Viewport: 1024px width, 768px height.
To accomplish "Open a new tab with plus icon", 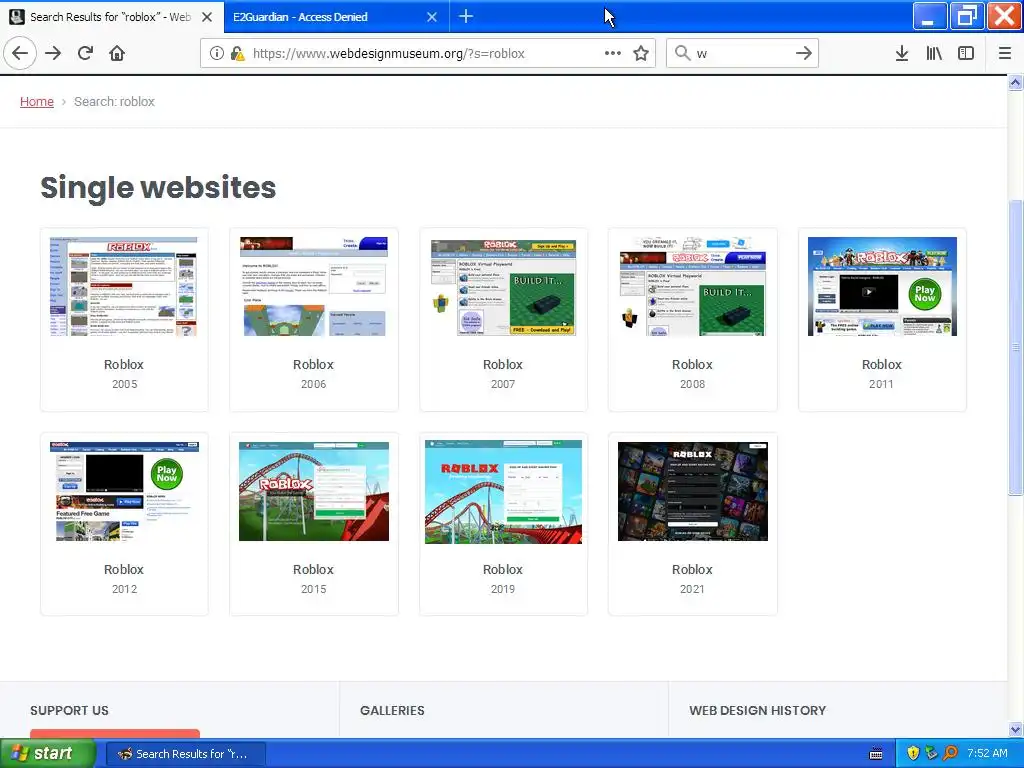I will (x=466, y=16).
